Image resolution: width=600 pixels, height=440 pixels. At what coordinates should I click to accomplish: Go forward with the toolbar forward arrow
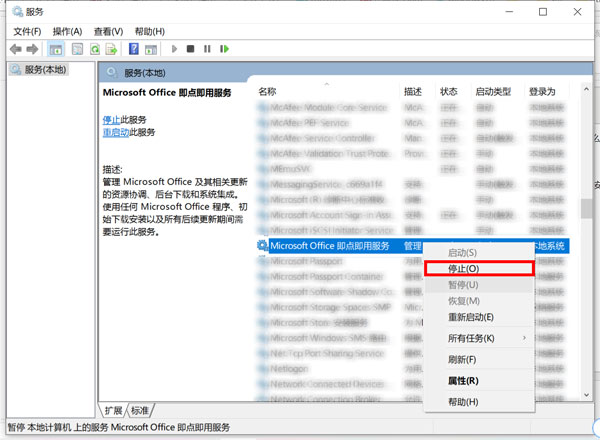tap(32, 49)
